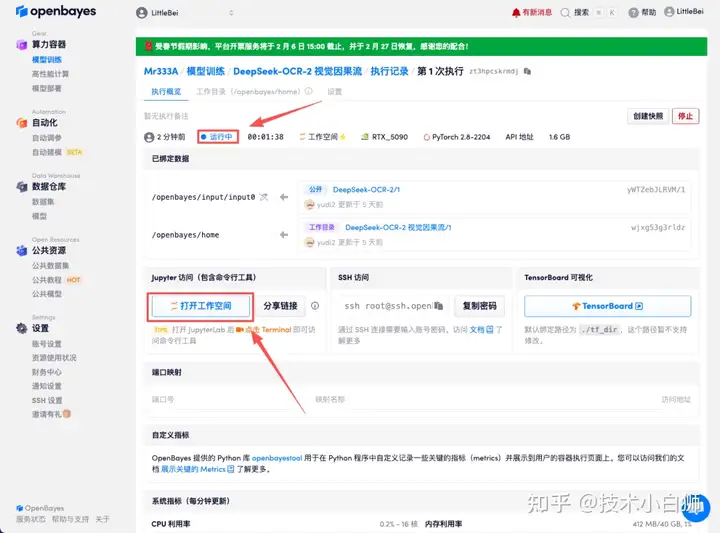Open 自动调参 sidebar item

click(47, 138)
